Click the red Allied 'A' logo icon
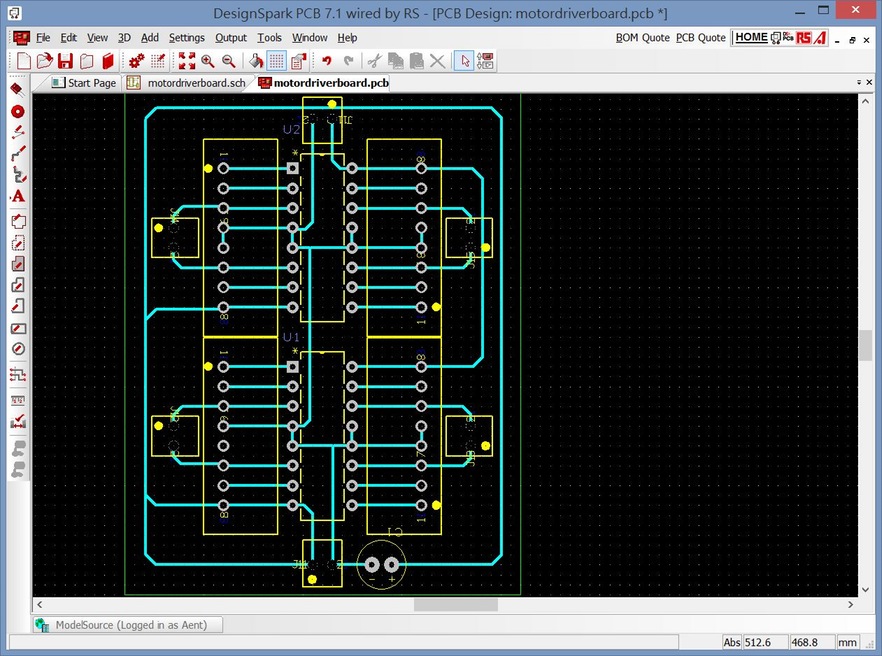Screen dimensions: 882x656 [820, 38]
